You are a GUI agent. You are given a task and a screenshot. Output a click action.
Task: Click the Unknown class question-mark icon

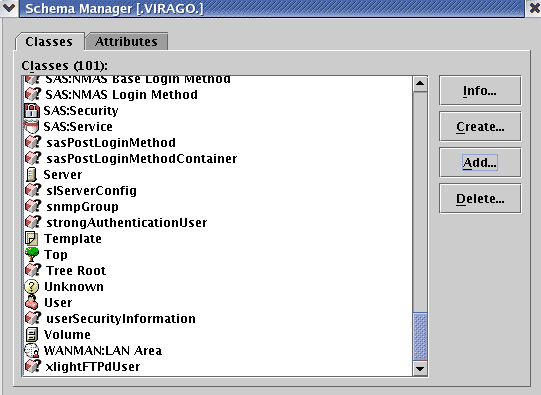coord(32,286)
